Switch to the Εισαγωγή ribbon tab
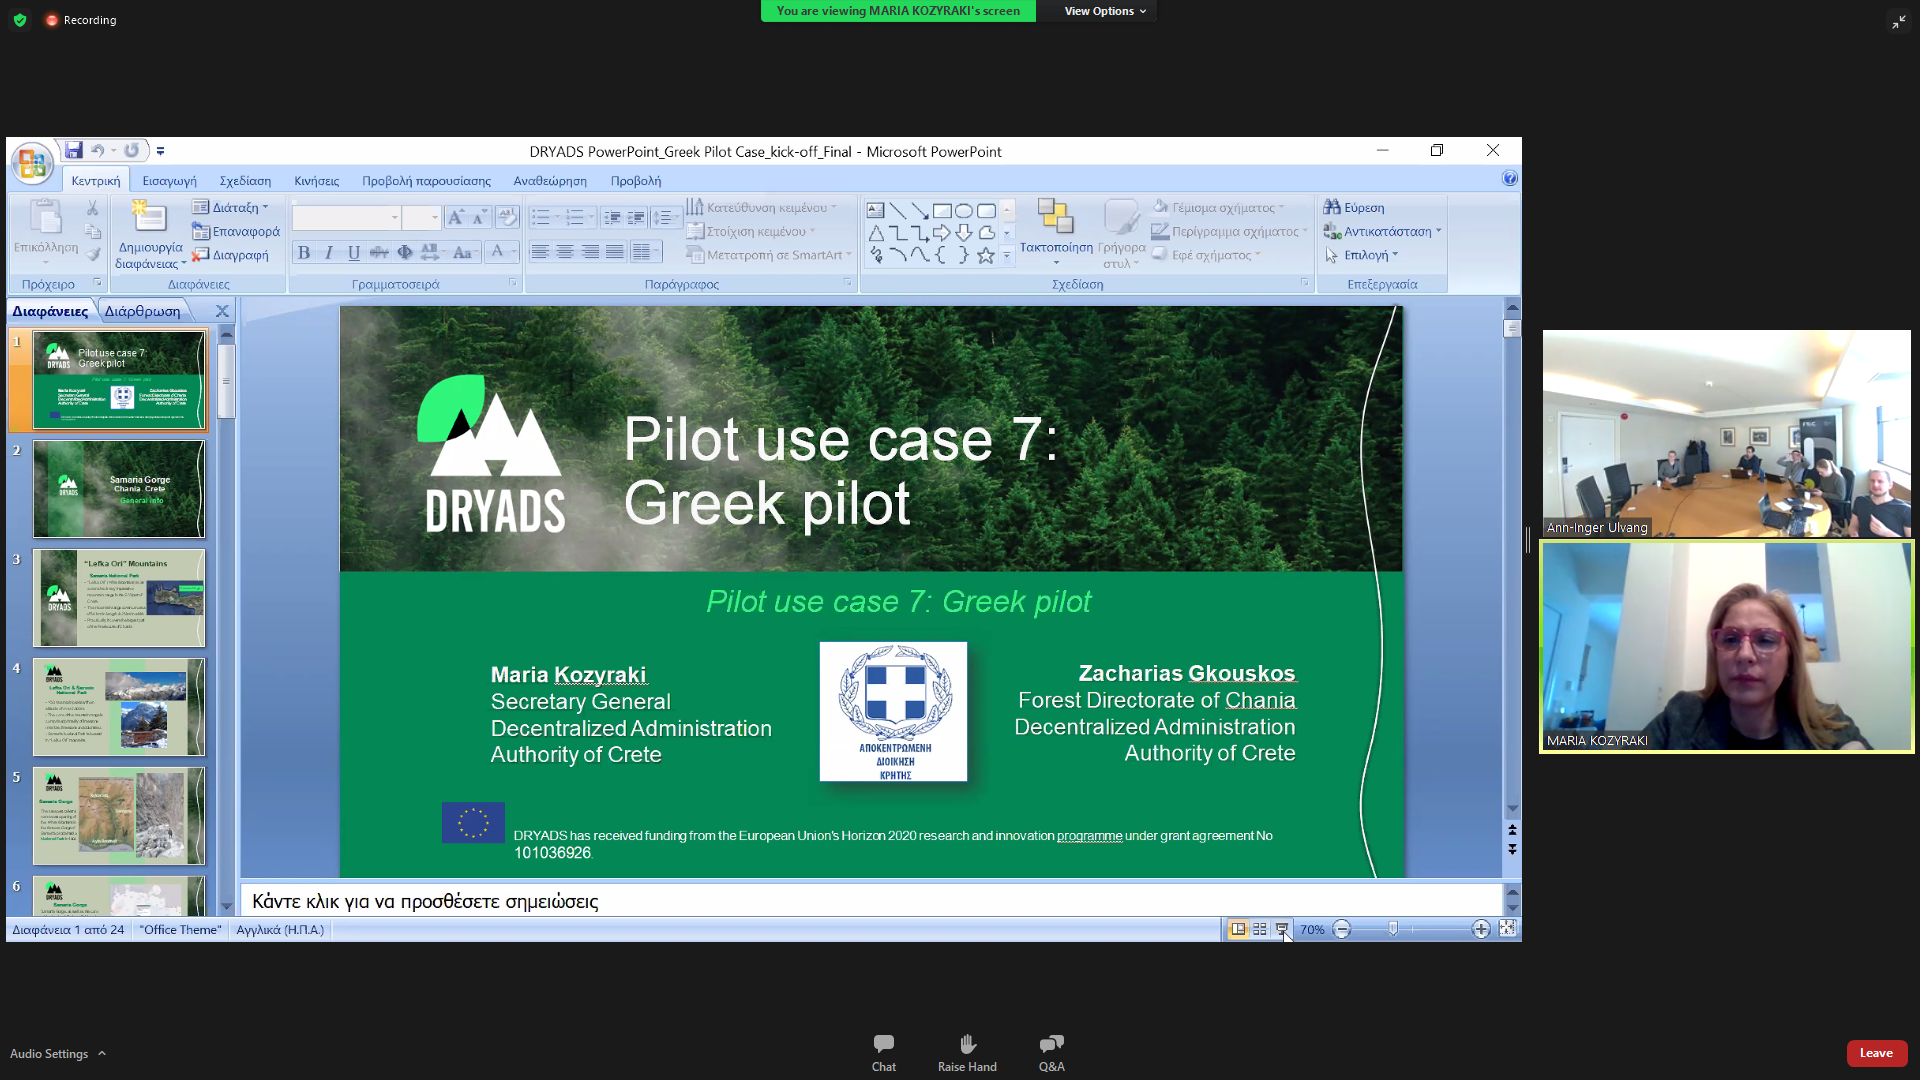The width and height of the screenshot is (1920, 1080). 169,181
